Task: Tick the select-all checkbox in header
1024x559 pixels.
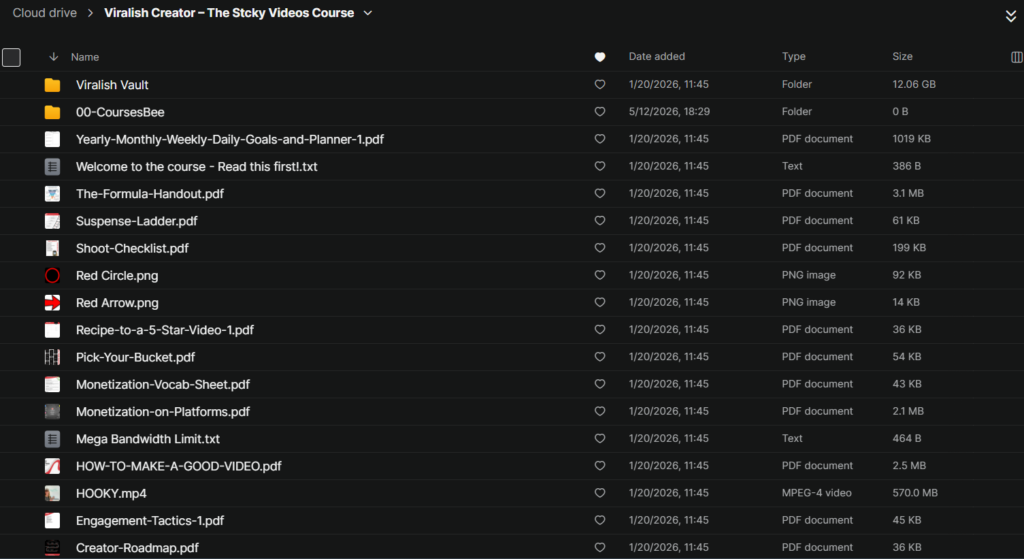Action: (11, 57)
